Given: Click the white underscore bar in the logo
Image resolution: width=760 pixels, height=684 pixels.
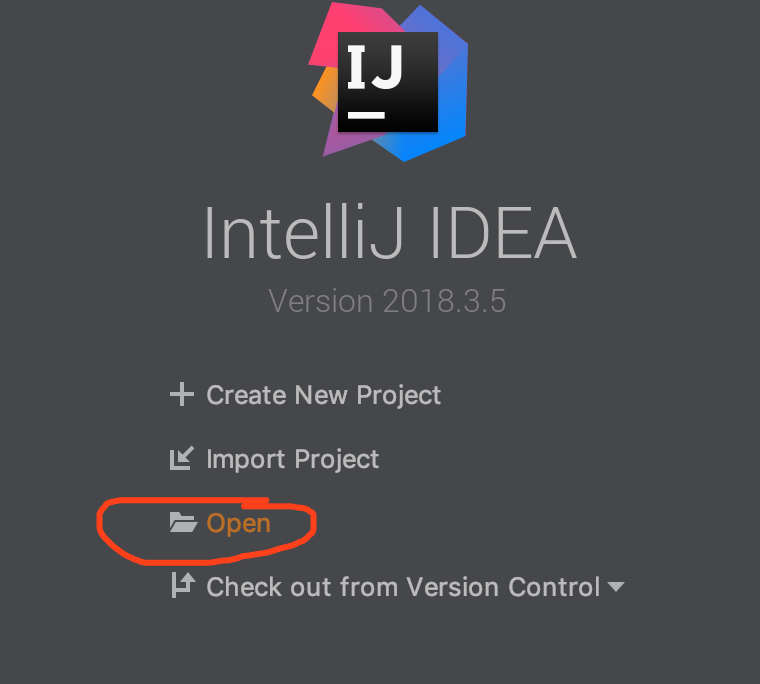Looking at the screenshot, I should pyautogui.click(x=366, y=115).
